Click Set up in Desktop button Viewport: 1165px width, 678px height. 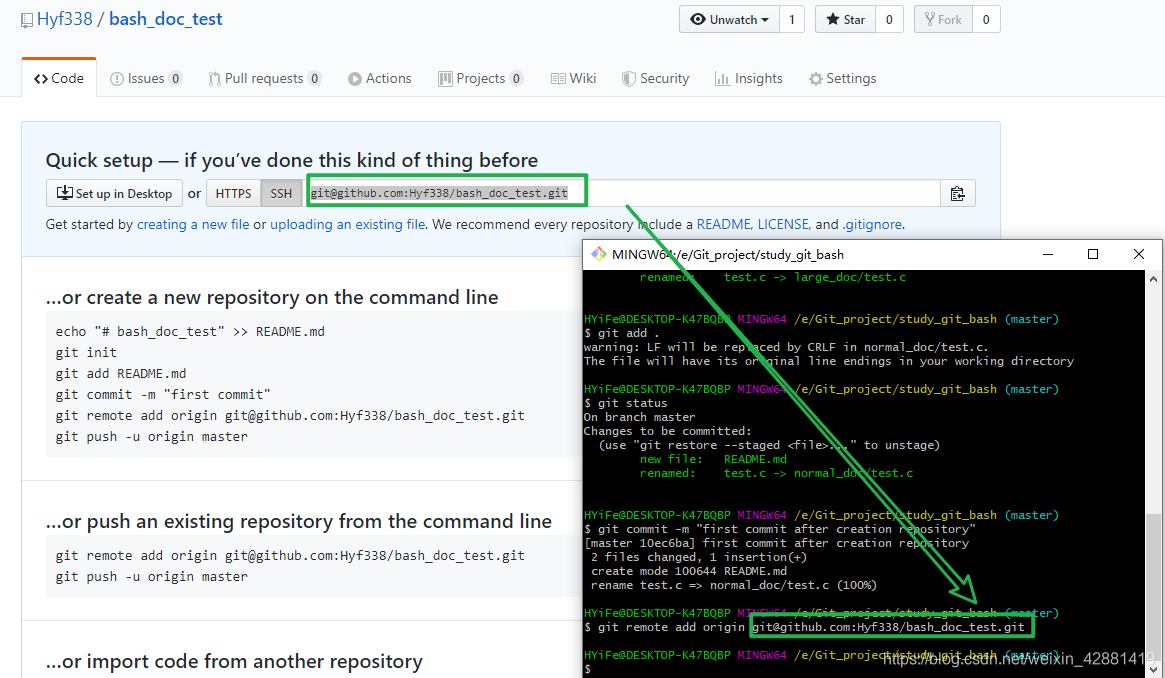click(114, 193)
